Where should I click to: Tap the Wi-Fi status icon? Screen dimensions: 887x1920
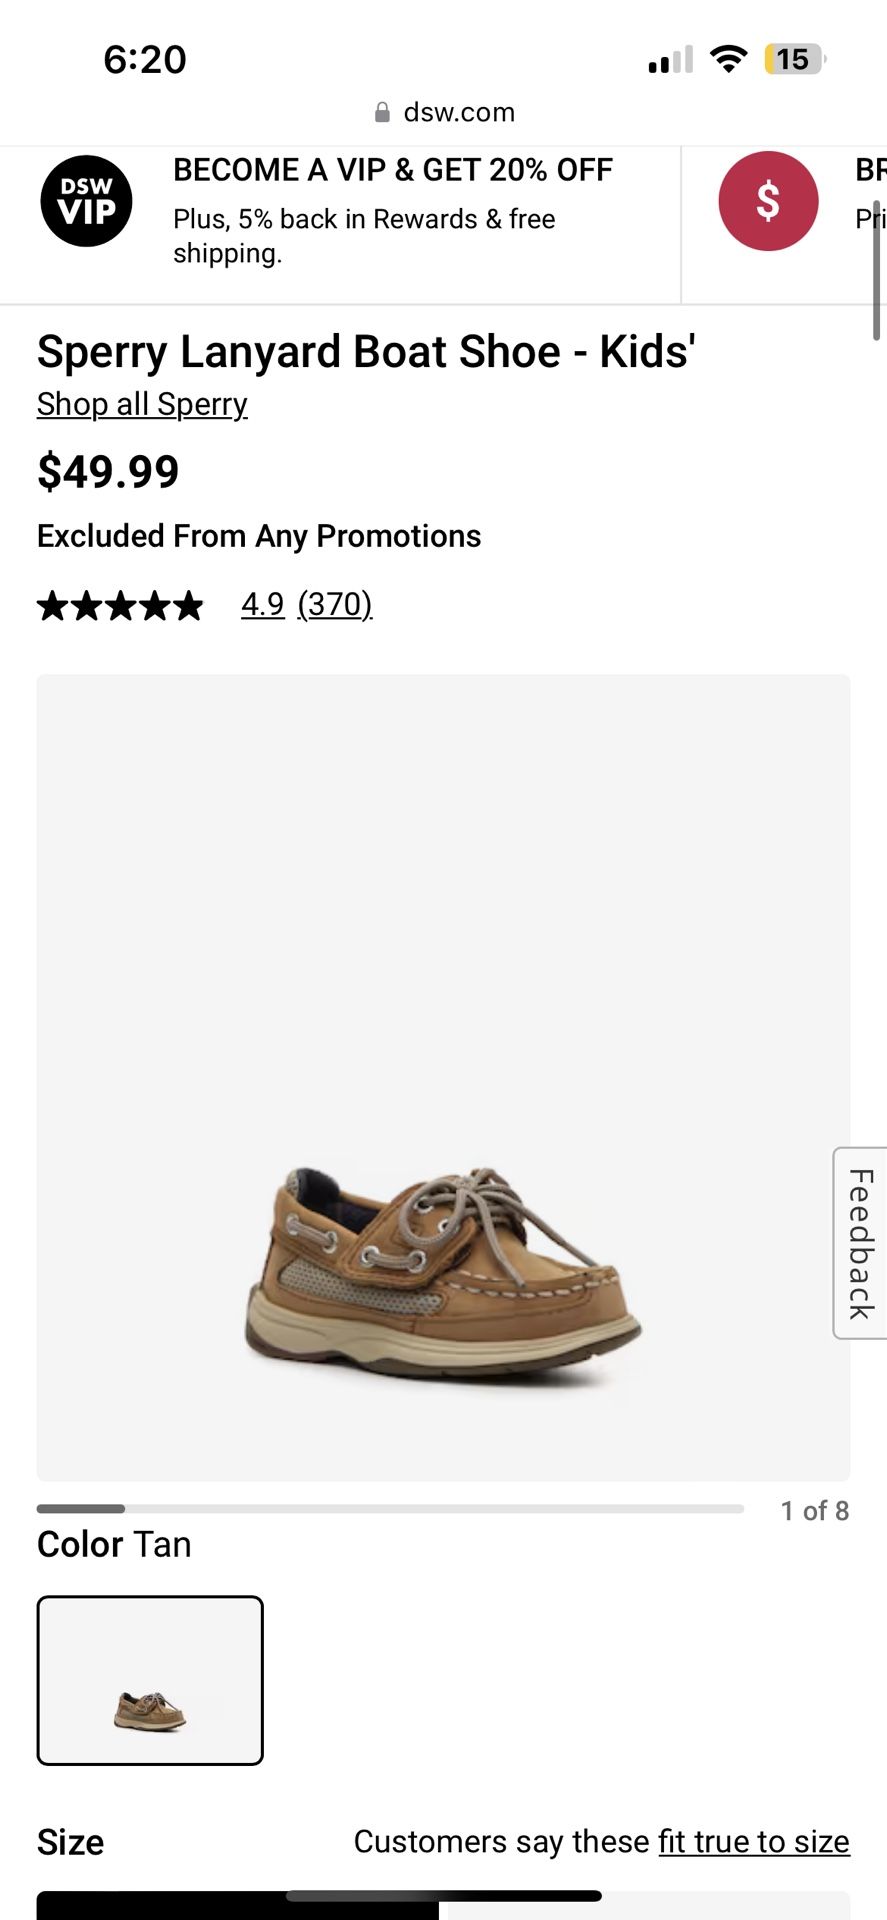tap(729, 60)
